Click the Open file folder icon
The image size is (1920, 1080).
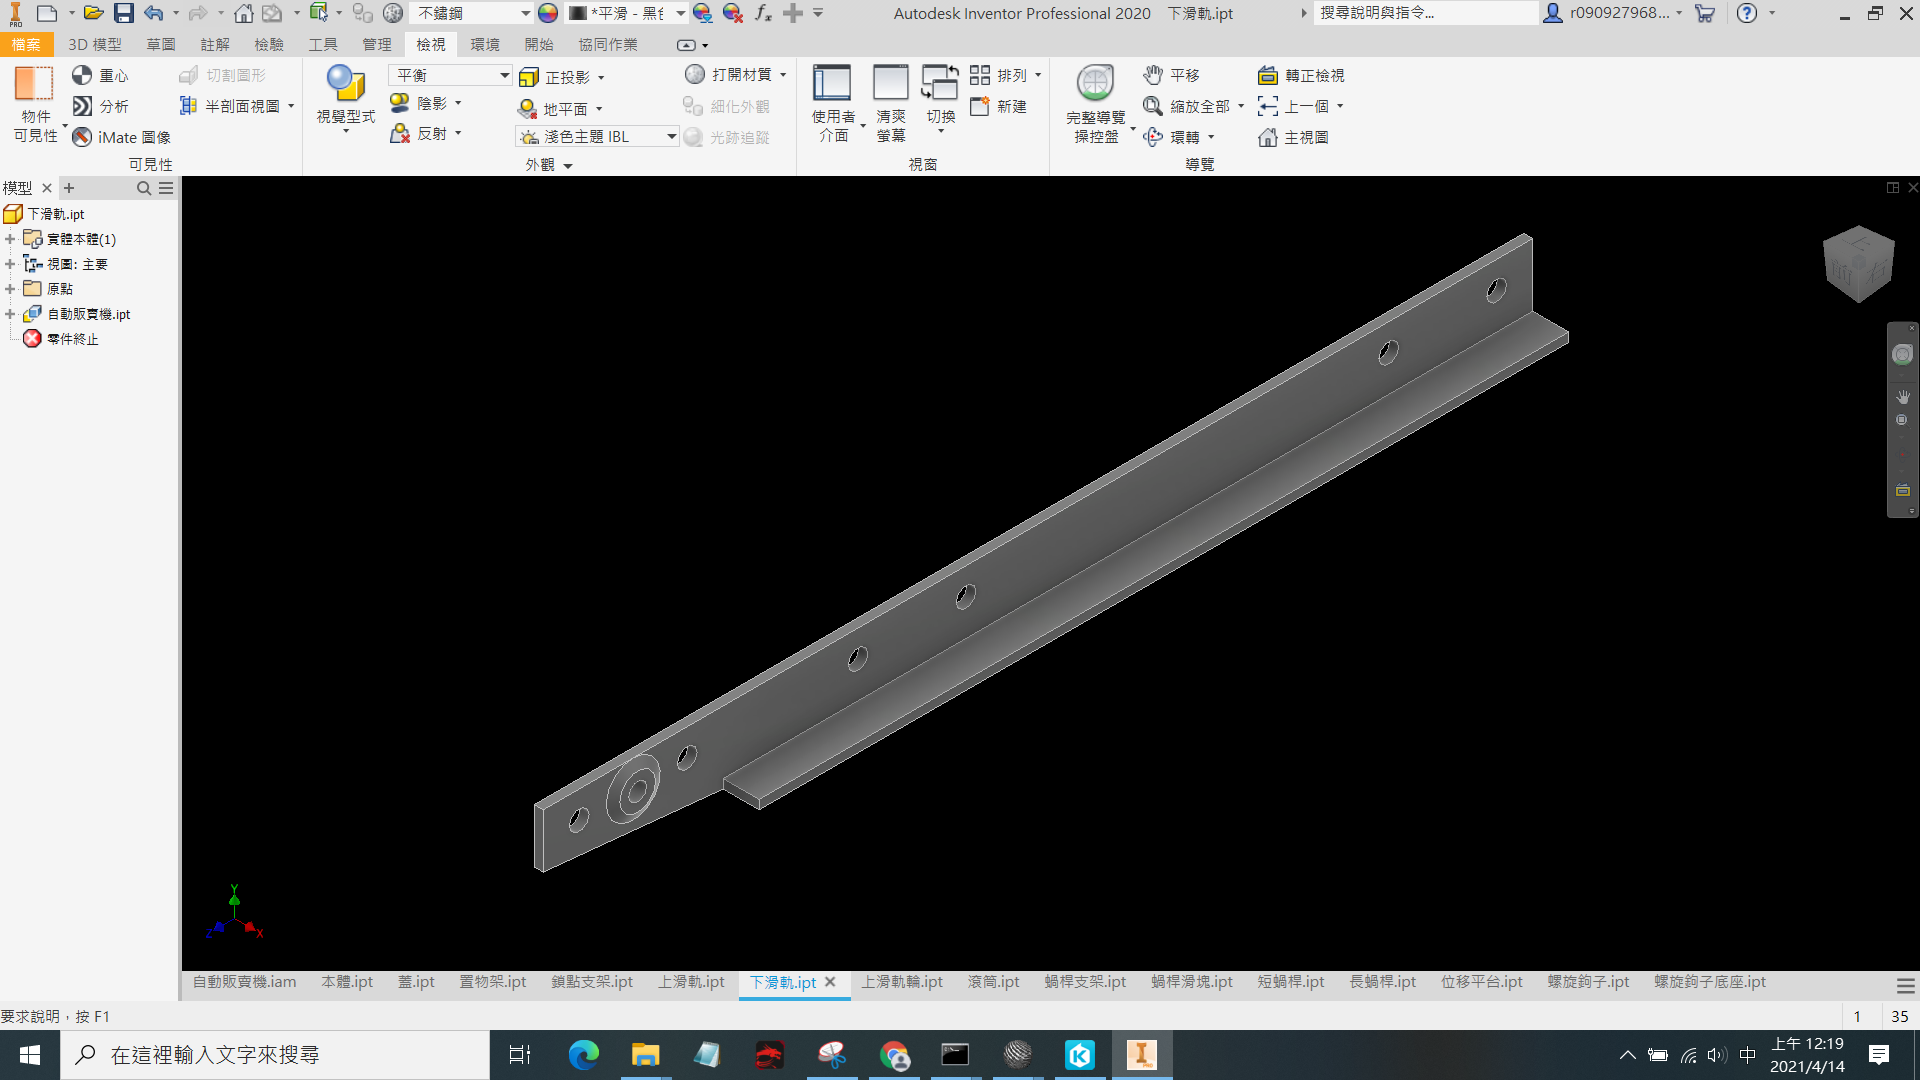[x=93, y=13]
